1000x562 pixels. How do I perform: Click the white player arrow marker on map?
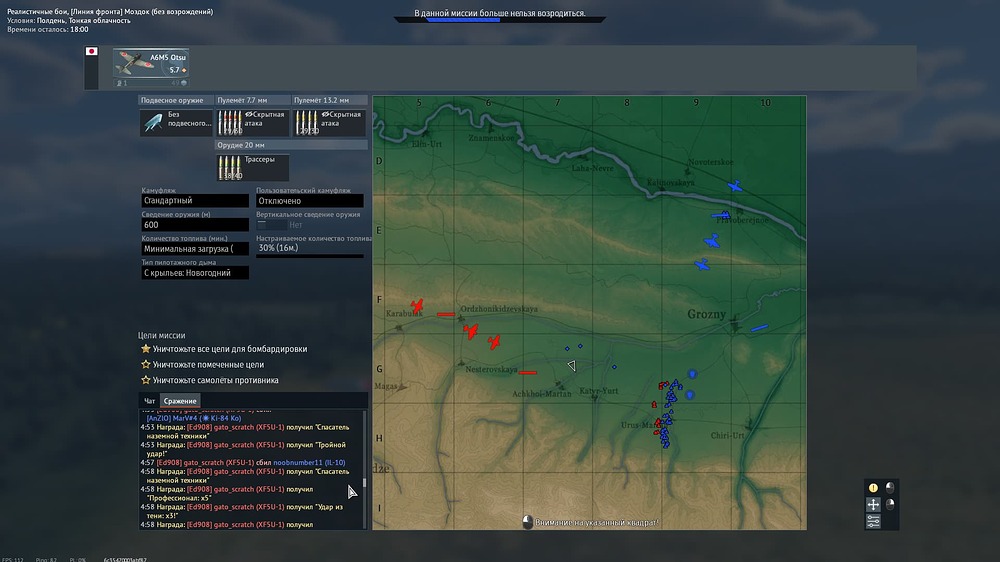(571, 365)
